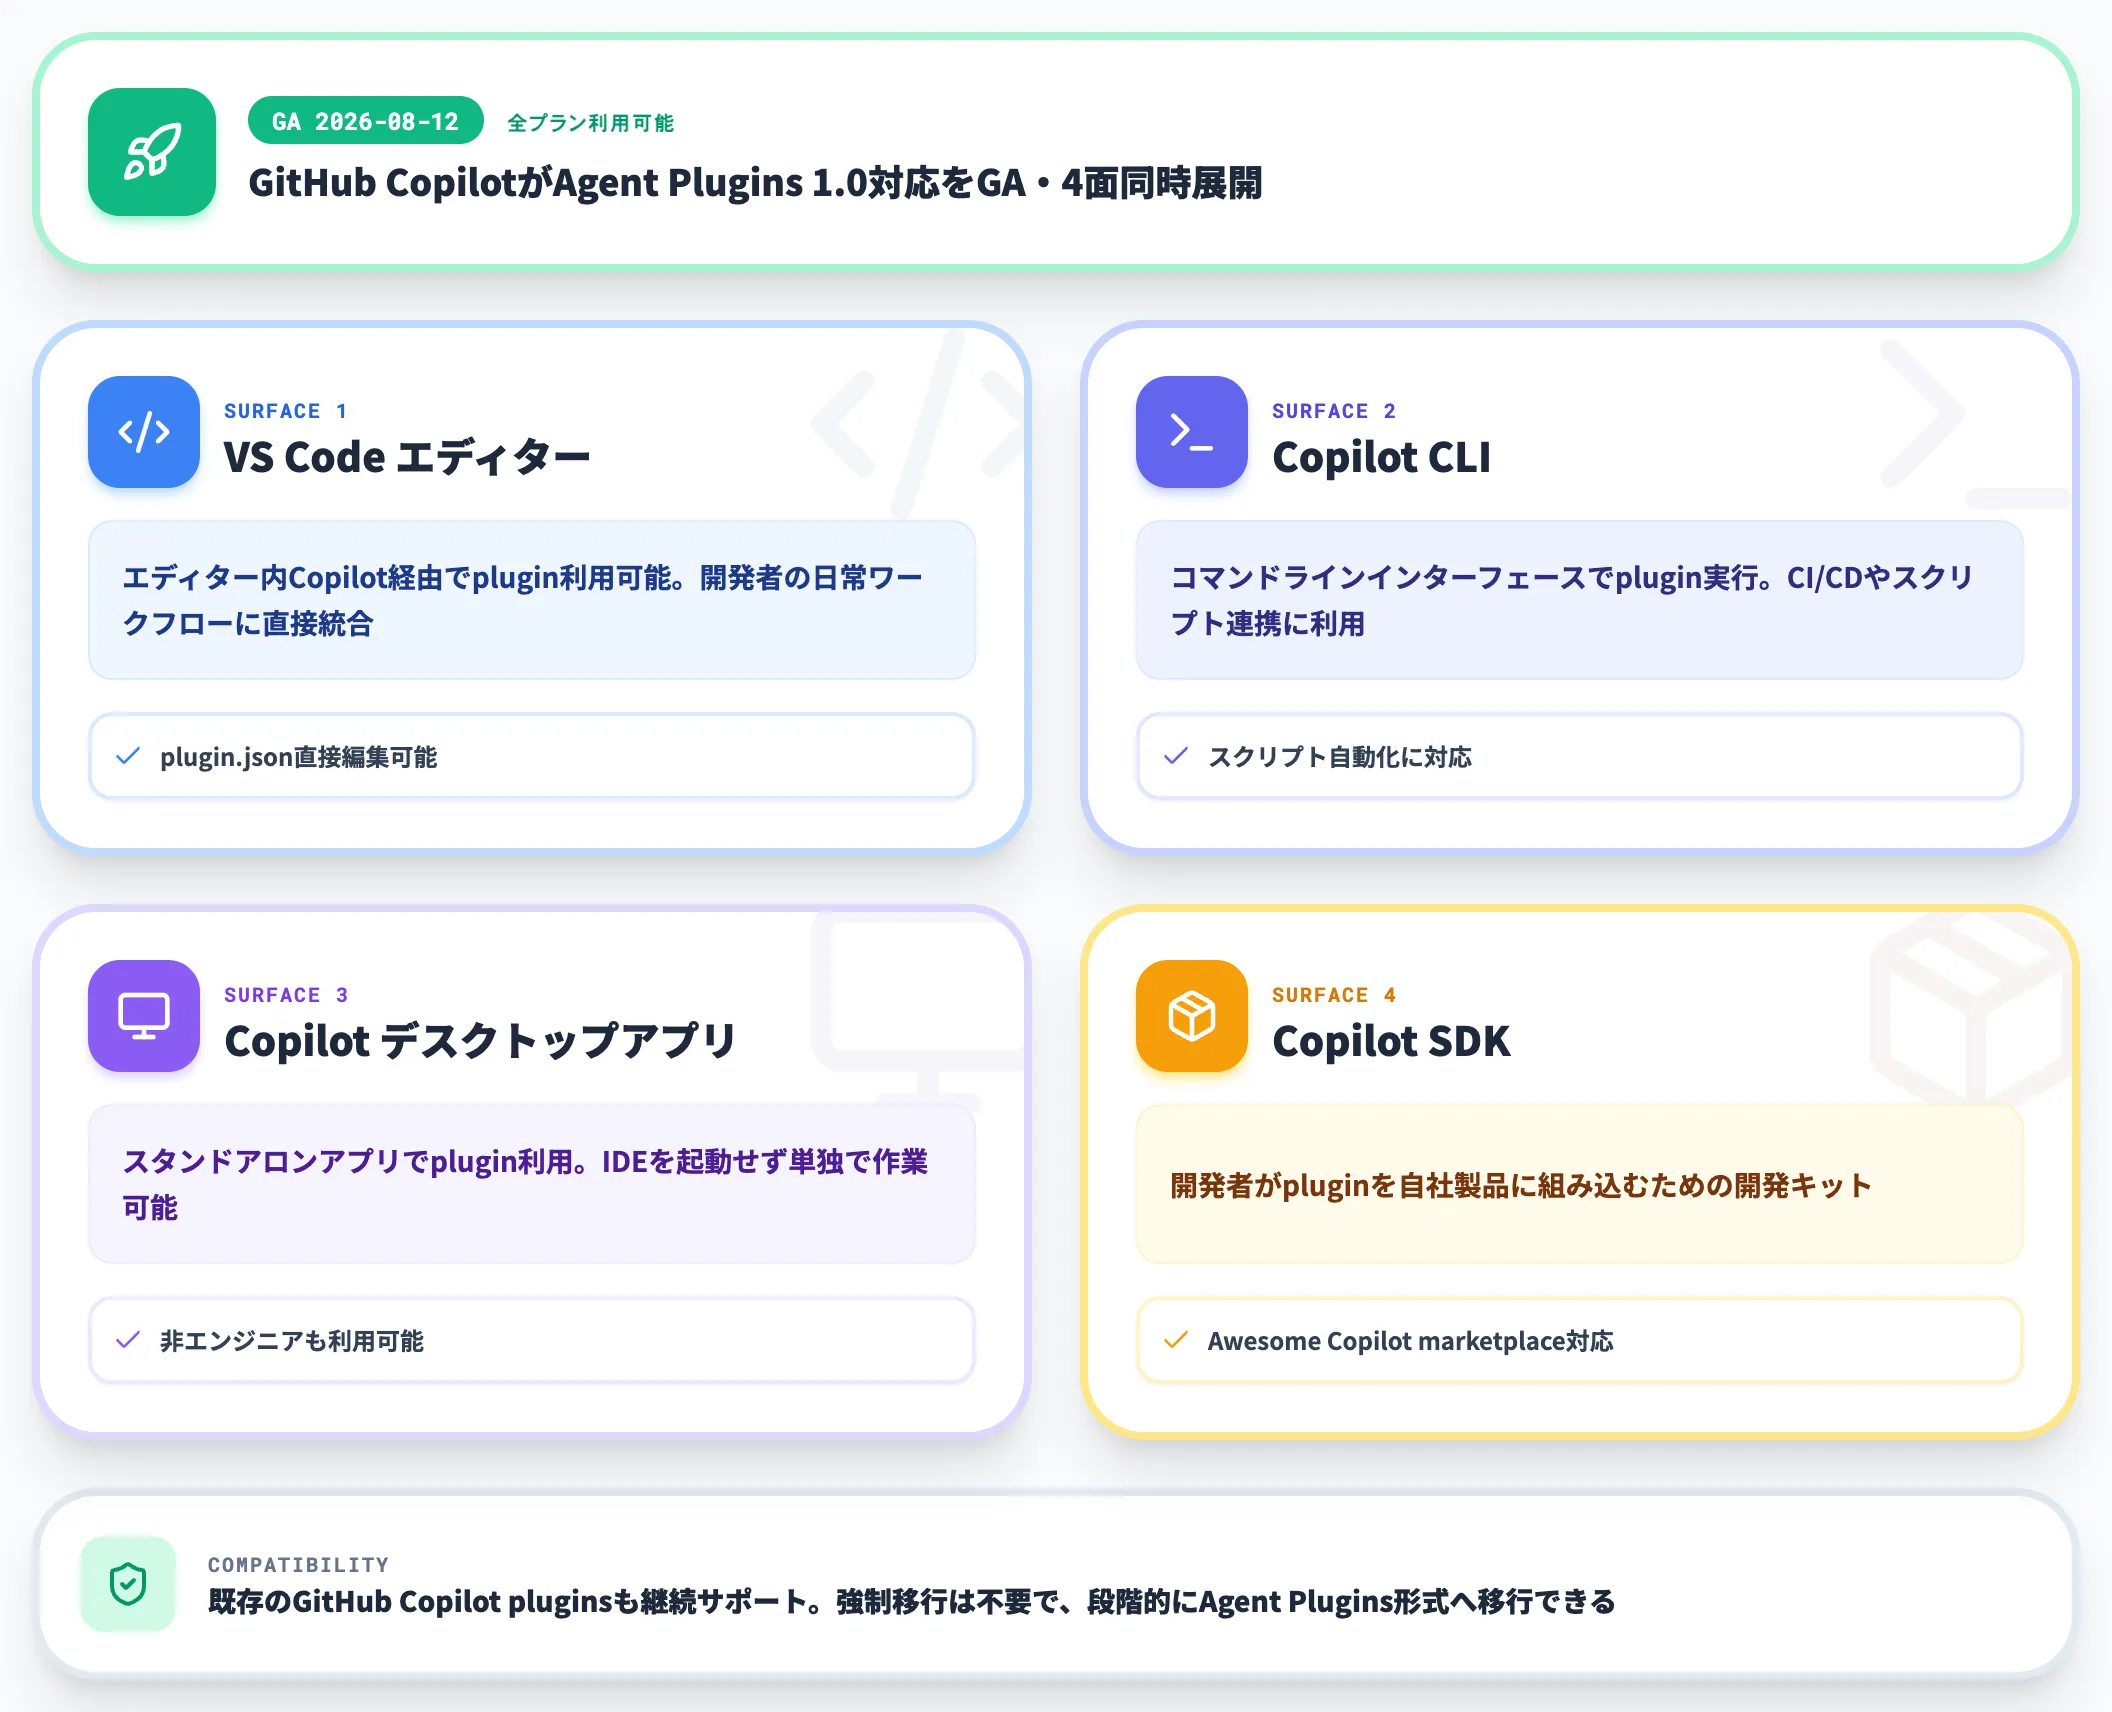Image resolution: width=2112 pixels, height=1712 pixels.
Task: Click the green rocket icon
Action: pos(152,152)
